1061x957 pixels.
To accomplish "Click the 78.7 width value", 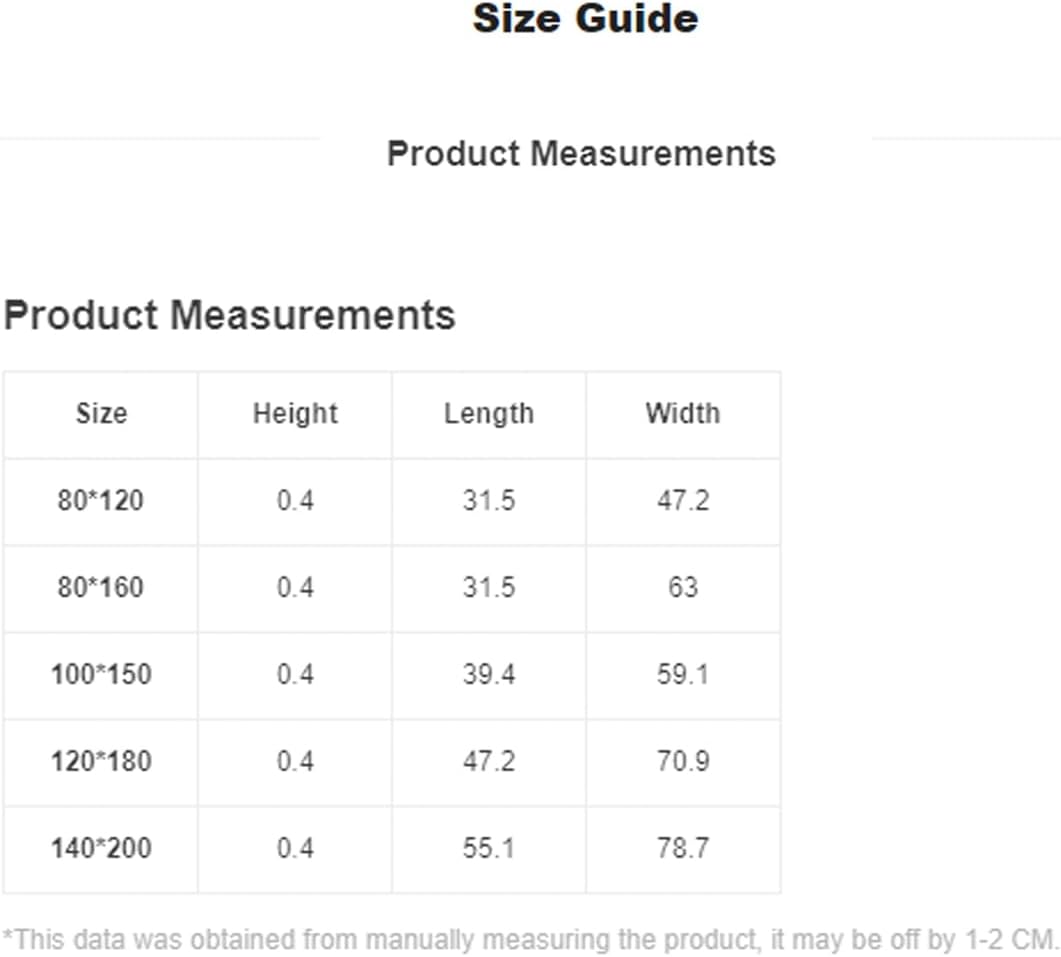I will (x=683, y=848).
